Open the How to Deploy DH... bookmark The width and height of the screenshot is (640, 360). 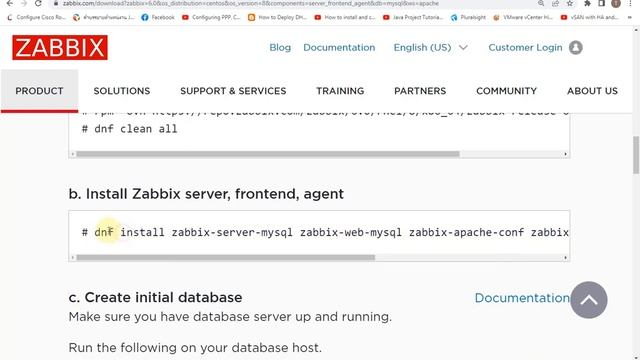278,17
